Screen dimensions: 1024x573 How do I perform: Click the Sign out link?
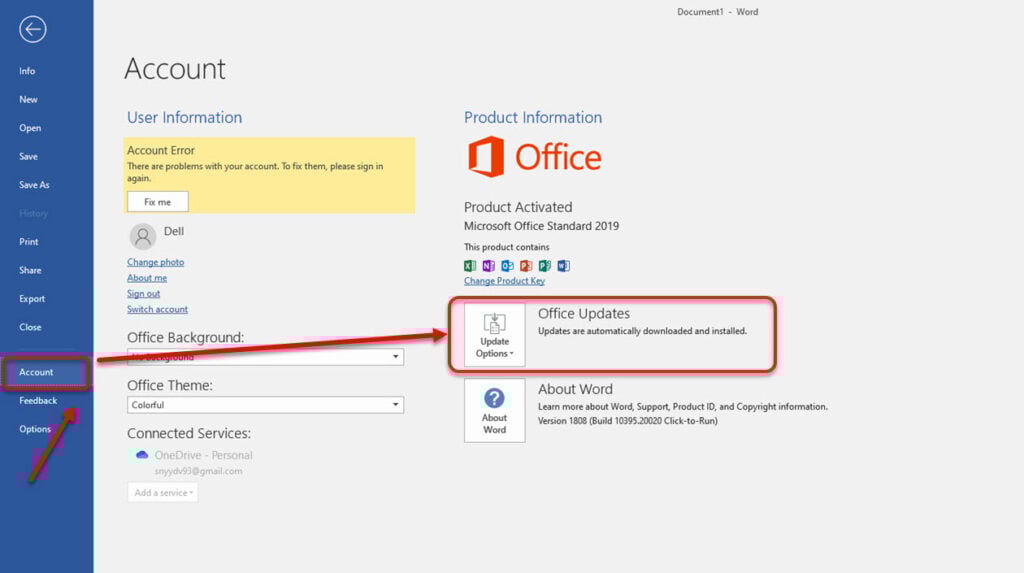(x=143, y=293)
